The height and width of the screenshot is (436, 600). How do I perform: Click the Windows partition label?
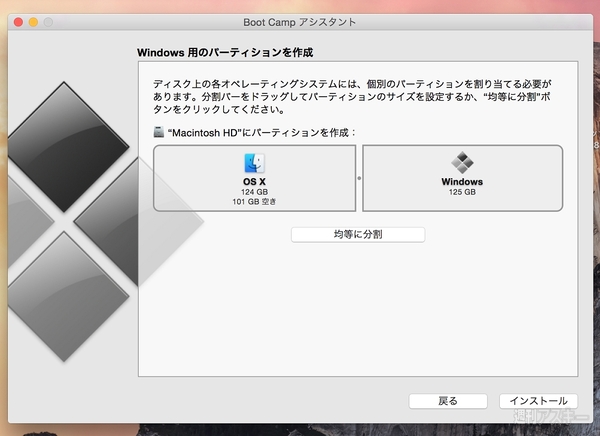coord(462,181)
